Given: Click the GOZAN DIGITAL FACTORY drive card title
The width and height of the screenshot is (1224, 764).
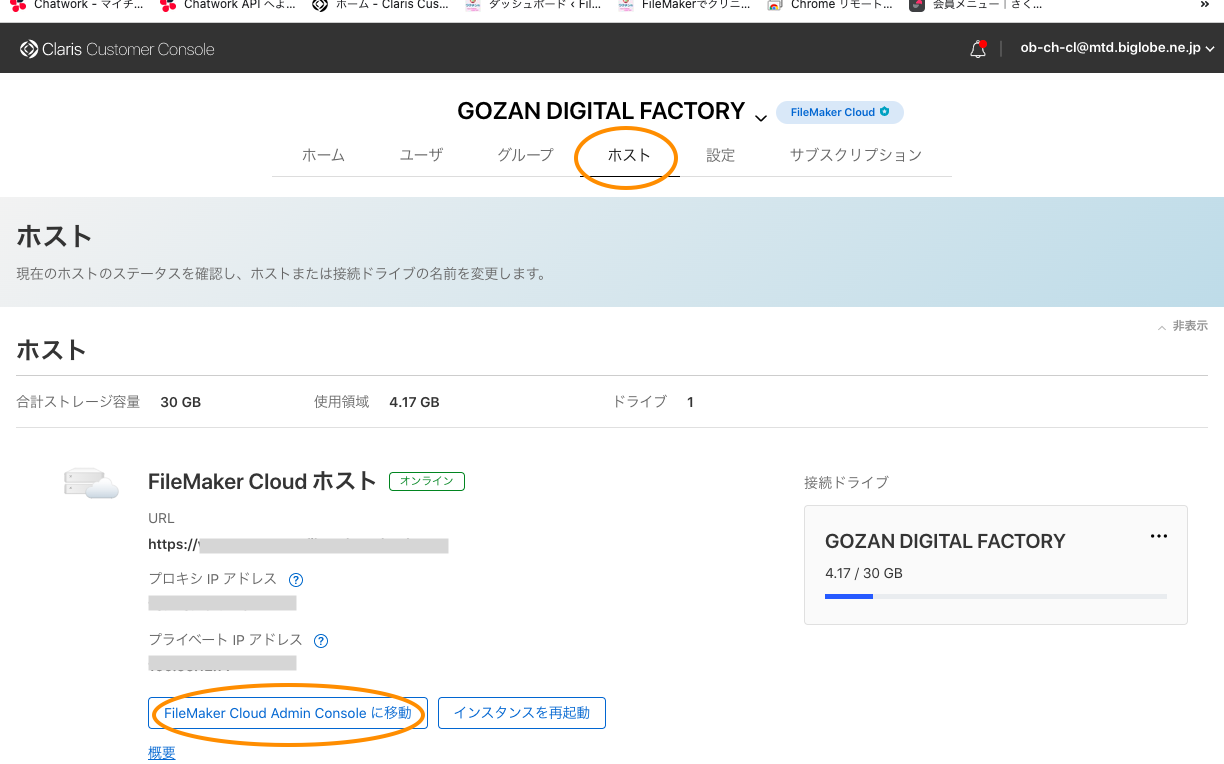Looking at the screenshot, I should coord(945,541).
